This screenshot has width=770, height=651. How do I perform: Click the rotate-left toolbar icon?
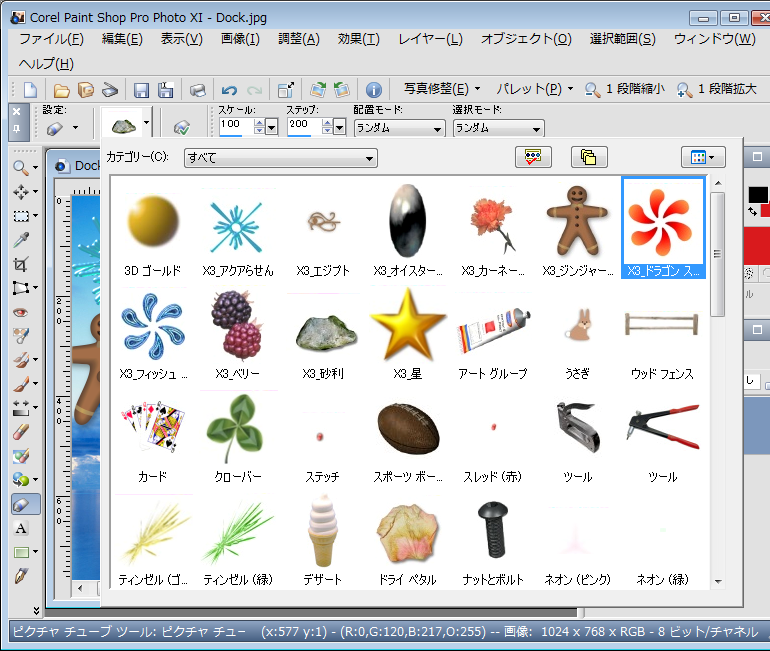coord(342,90)
